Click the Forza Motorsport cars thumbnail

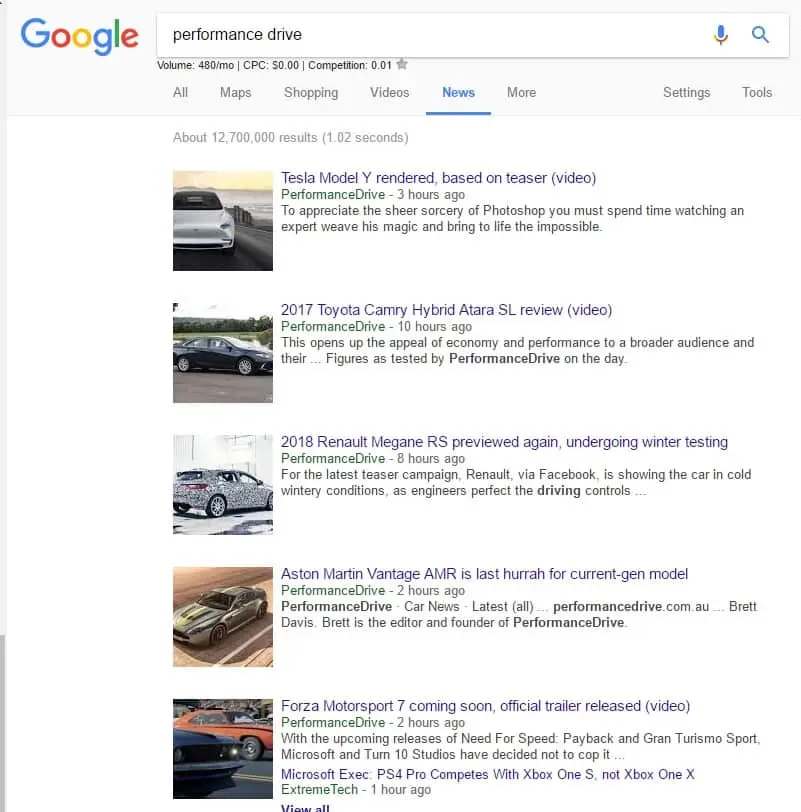point(223,749)
